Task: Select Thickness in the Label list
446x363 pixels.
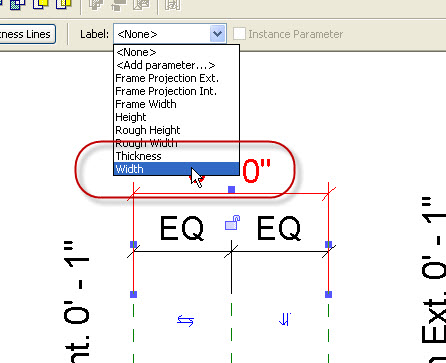Action: click(x=176, y=156)
